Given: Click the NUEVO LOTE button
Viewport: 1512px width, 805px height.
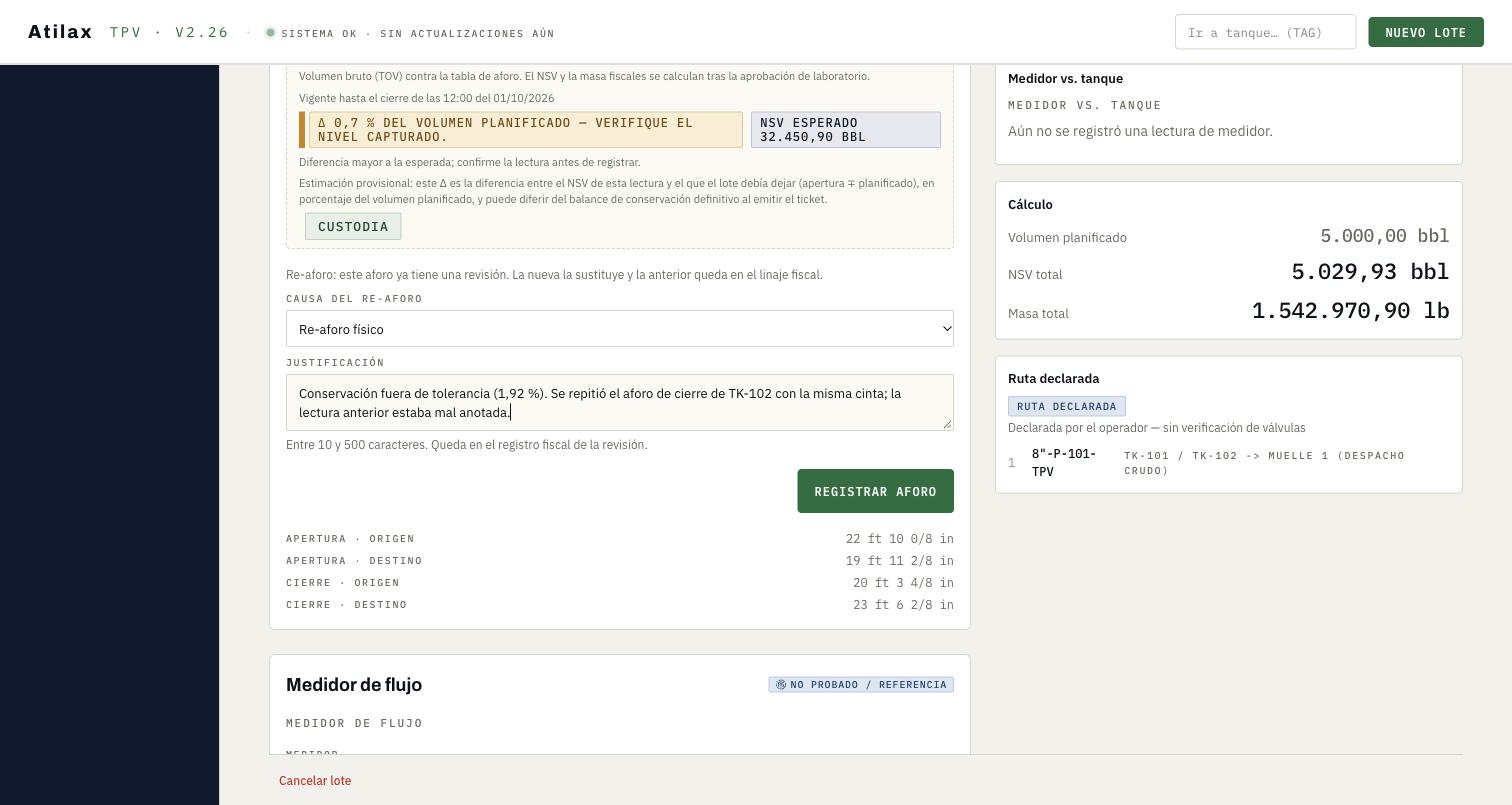Looking at the screenshot, I should [1426, 32].
